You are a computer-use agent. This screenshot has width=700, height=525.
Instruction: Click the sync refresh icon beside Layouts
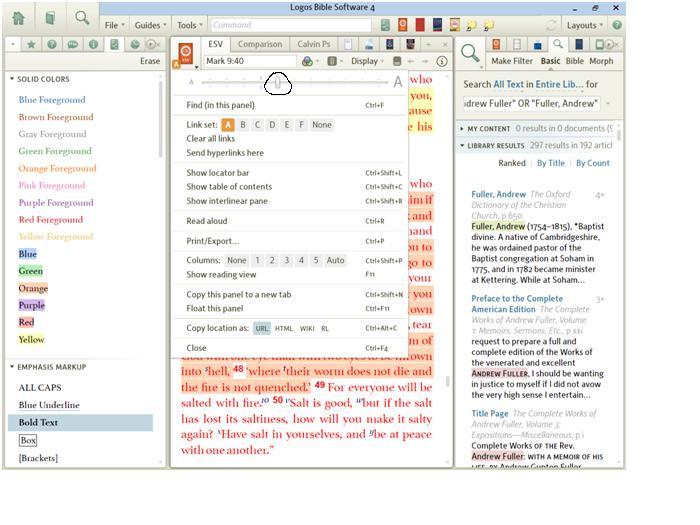(x=552, y=25)
